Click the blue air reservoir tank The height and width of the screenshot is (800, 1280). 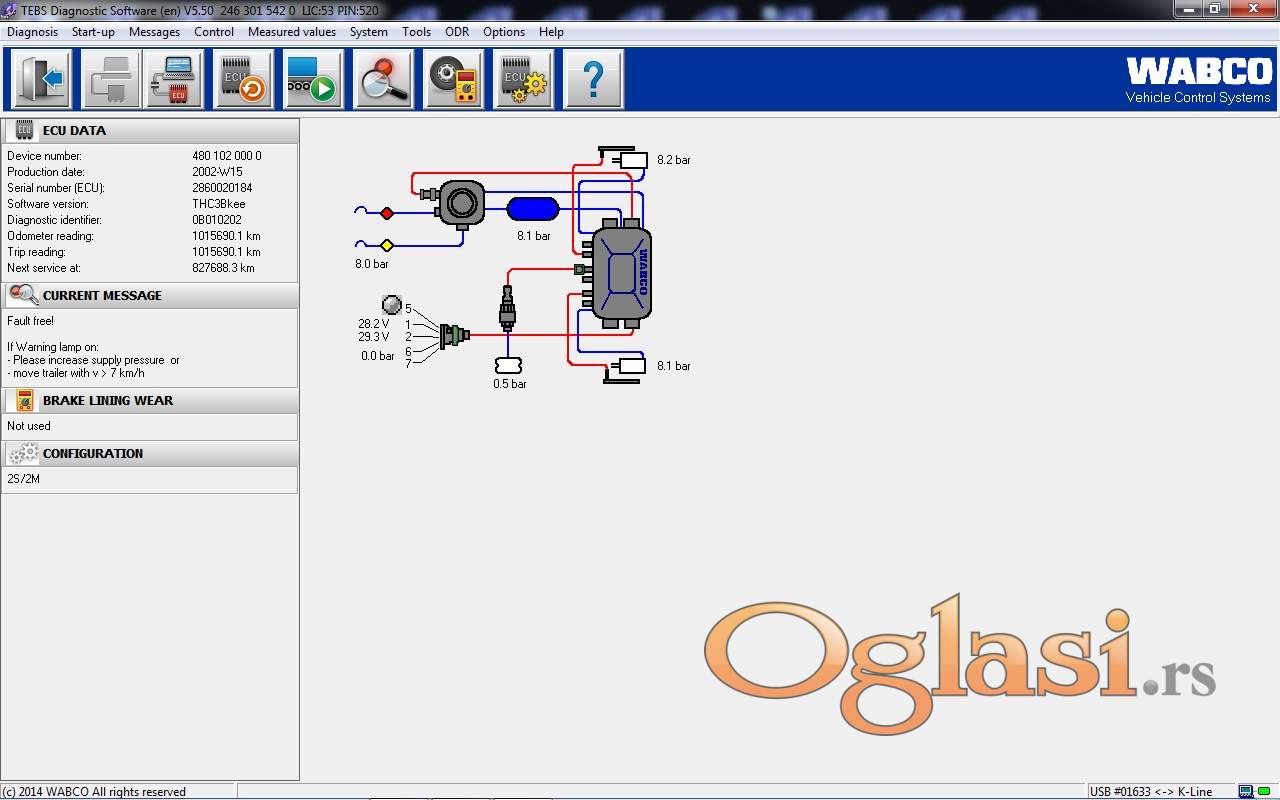(533, 209)
